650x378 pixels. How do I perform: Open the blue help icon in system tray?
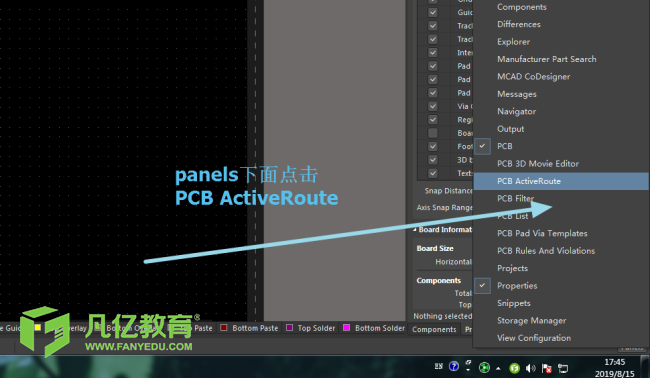[x=454, y=366]
